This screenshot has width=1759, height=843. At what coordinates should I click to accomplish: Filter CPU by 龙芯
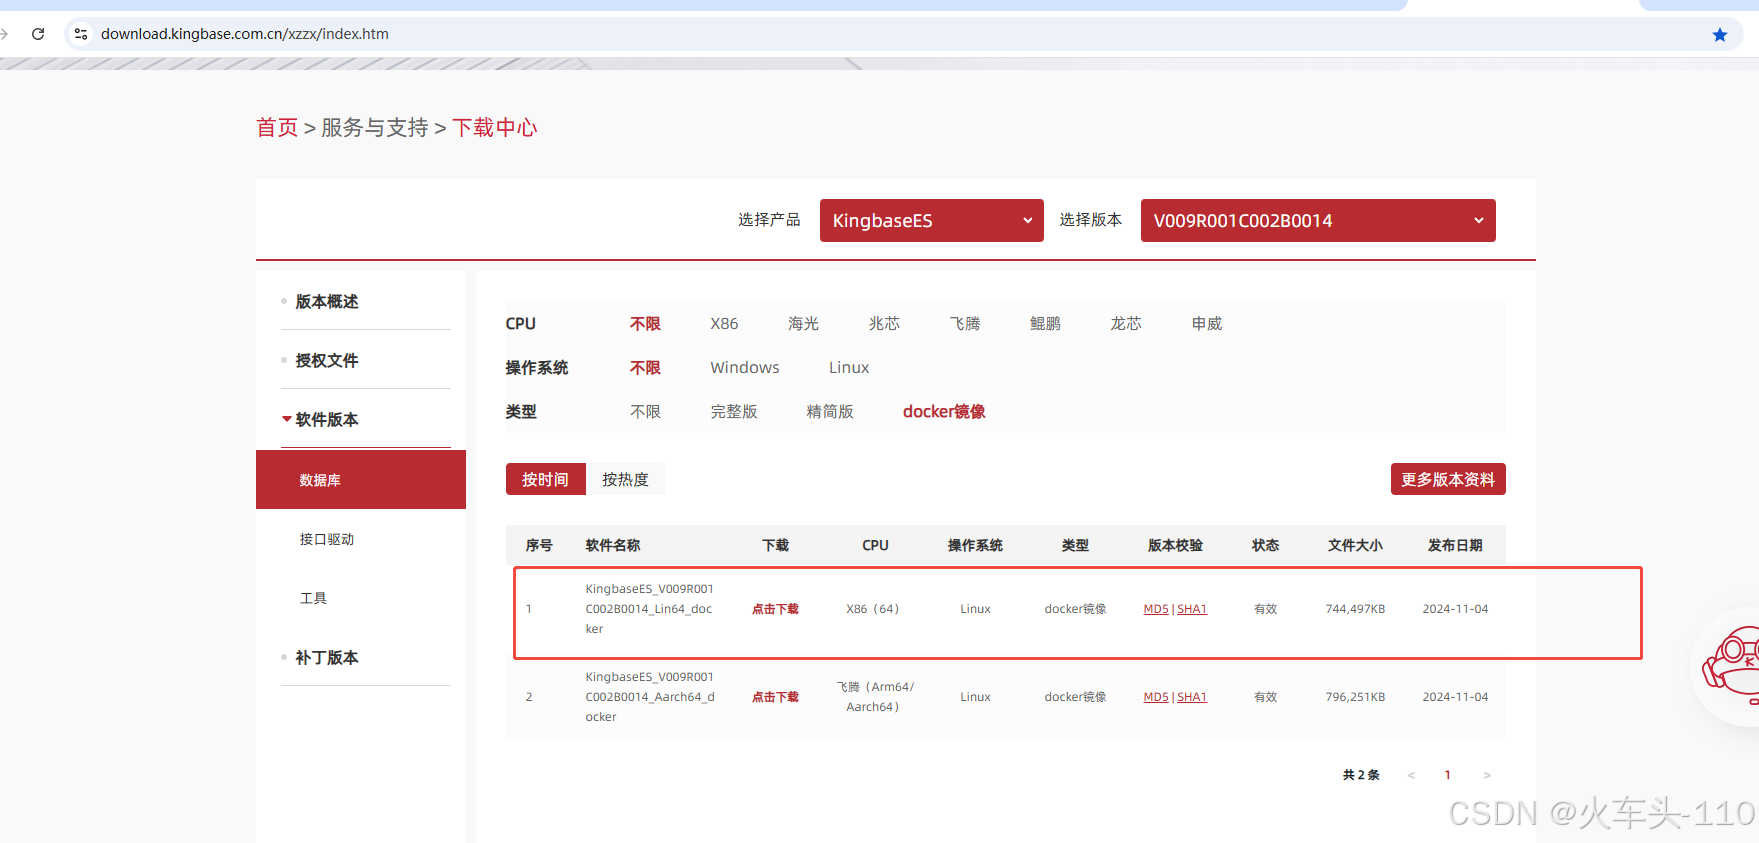pos(1126,324)
